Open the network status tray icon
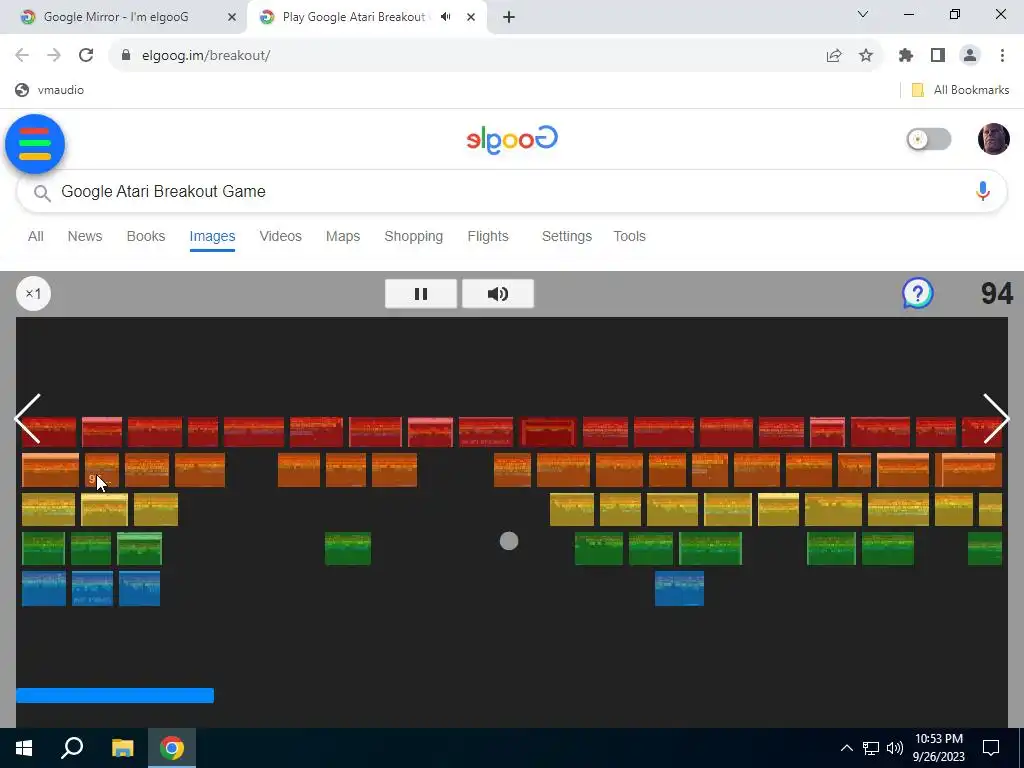 [x=871, y=748]
